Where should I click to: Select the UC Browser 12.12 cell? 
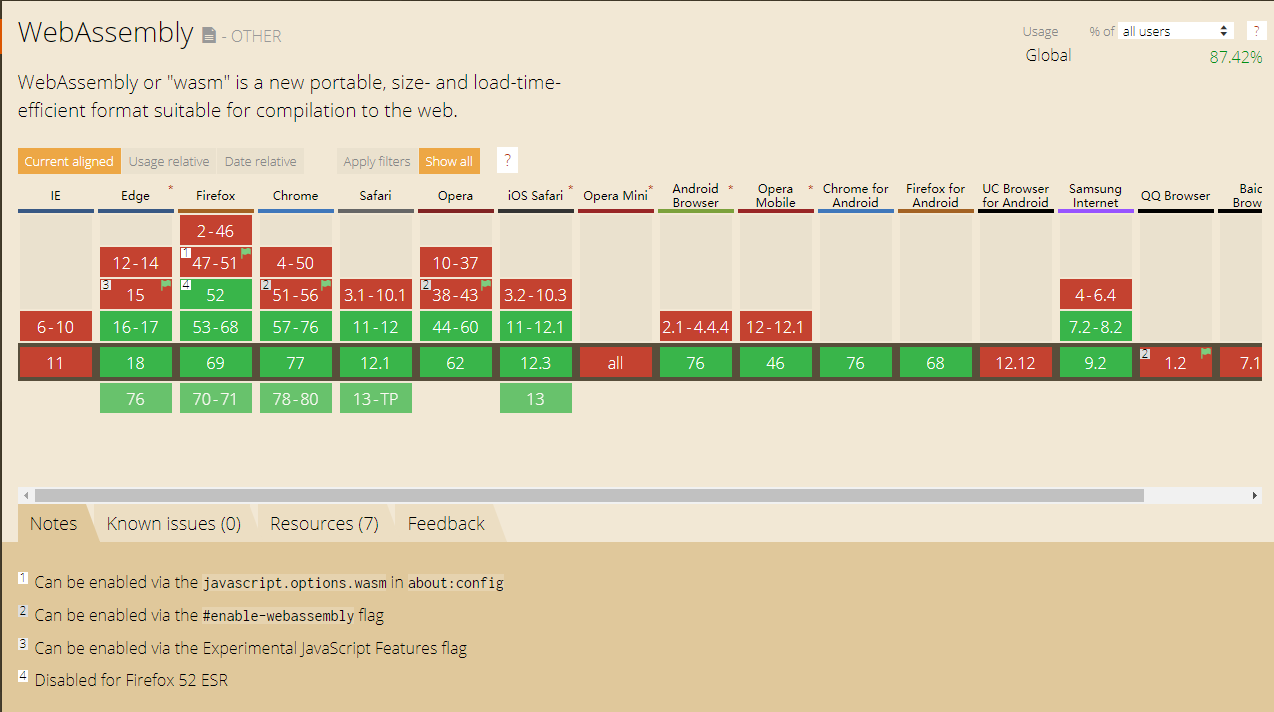tap(1016, 363)
